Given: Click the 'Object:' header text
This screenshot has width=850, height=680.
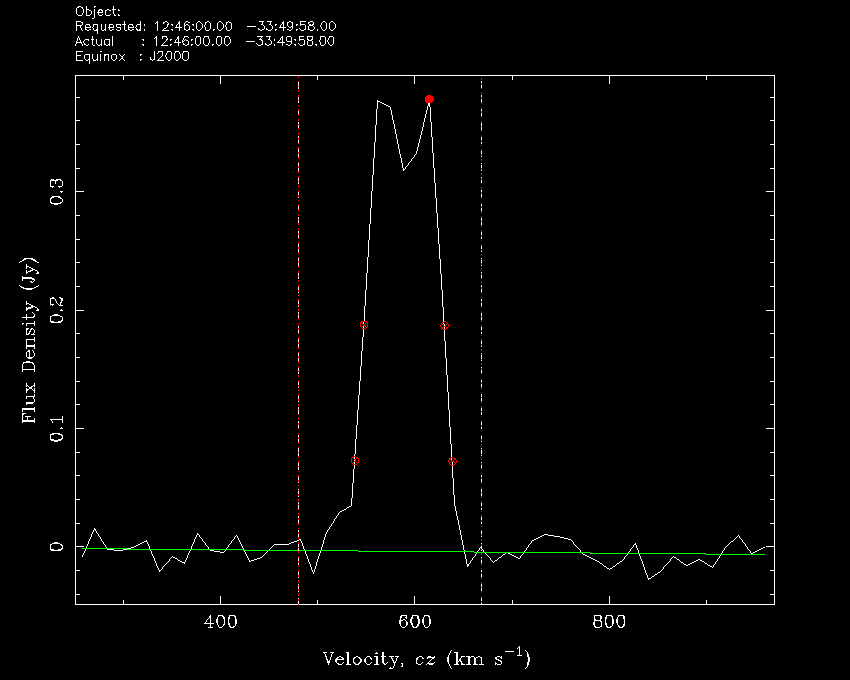Looking at the screenshot, I should click(98, 11).
